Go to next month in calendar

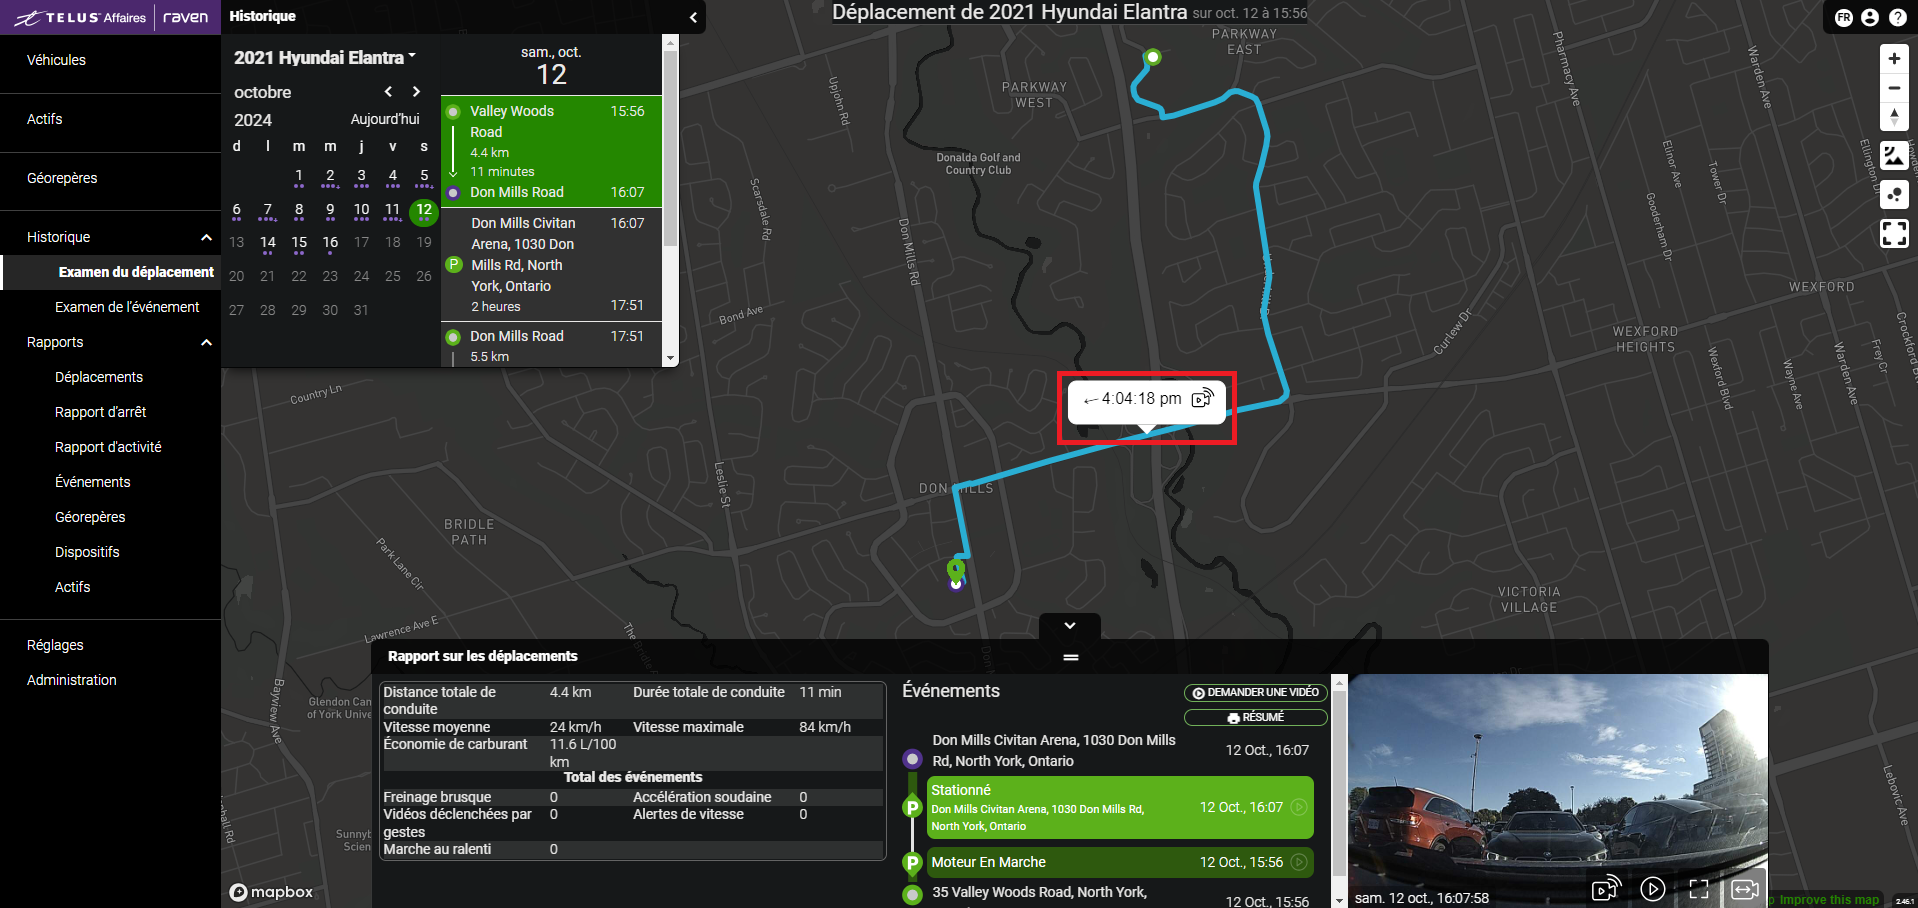[x=417, y=92]
